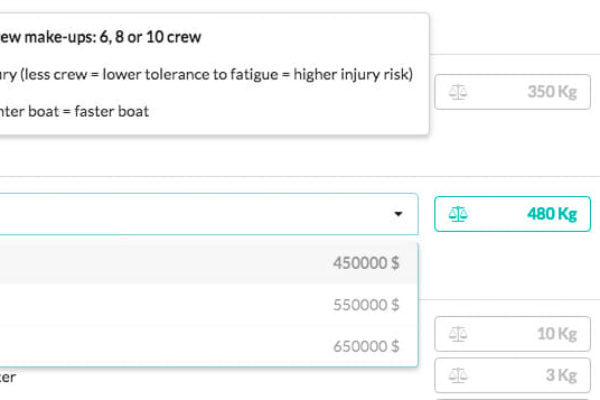This screenshot has height=400, width=600.
Task: Click the scale icon beside 3 Kg
Action: point(458,376)
